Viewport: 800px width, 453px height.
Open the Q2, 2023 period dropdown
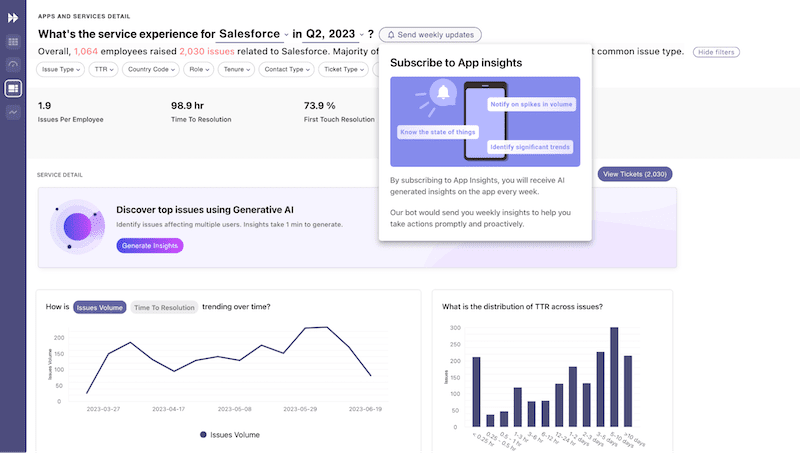(335, 34)
